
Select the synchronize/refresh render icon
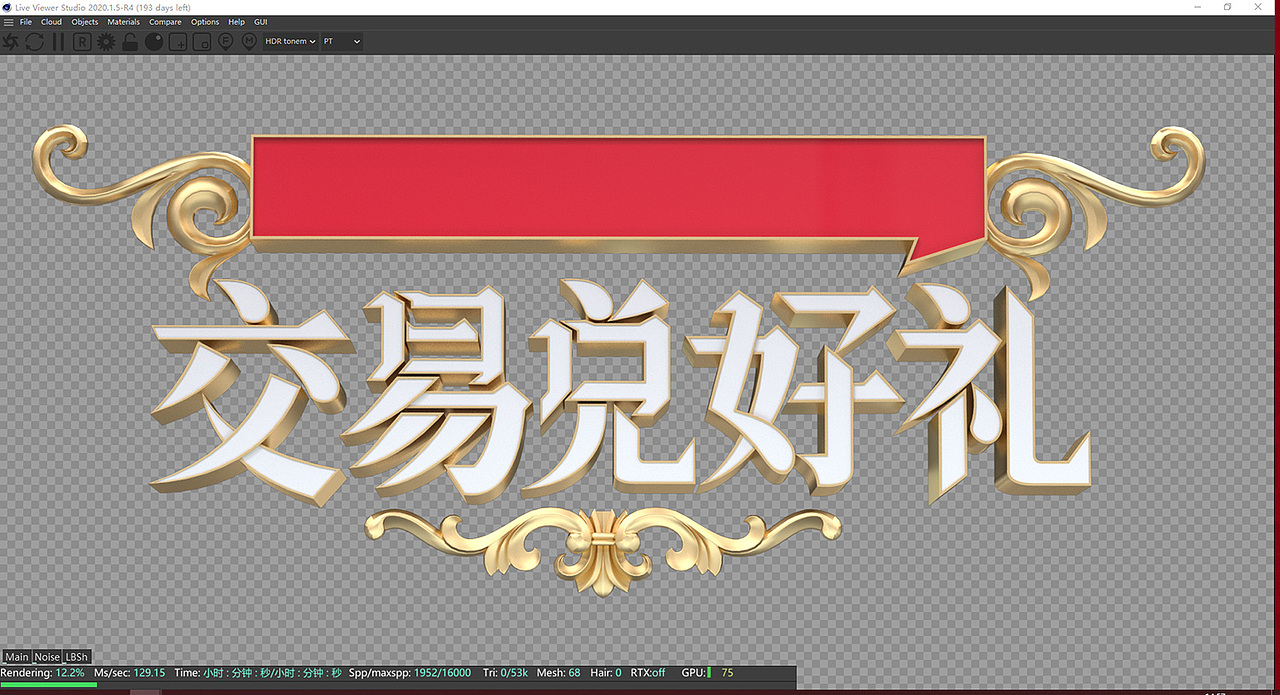(x=33, y=41)
